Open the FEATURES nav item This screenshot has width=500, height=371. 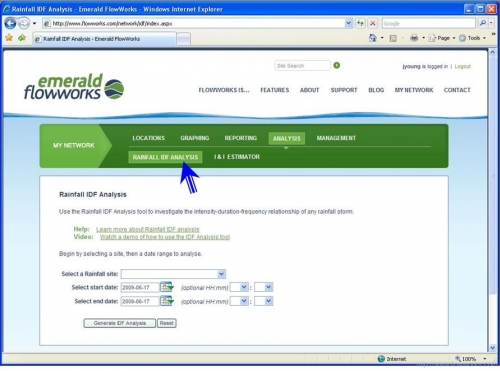(275, 90)
